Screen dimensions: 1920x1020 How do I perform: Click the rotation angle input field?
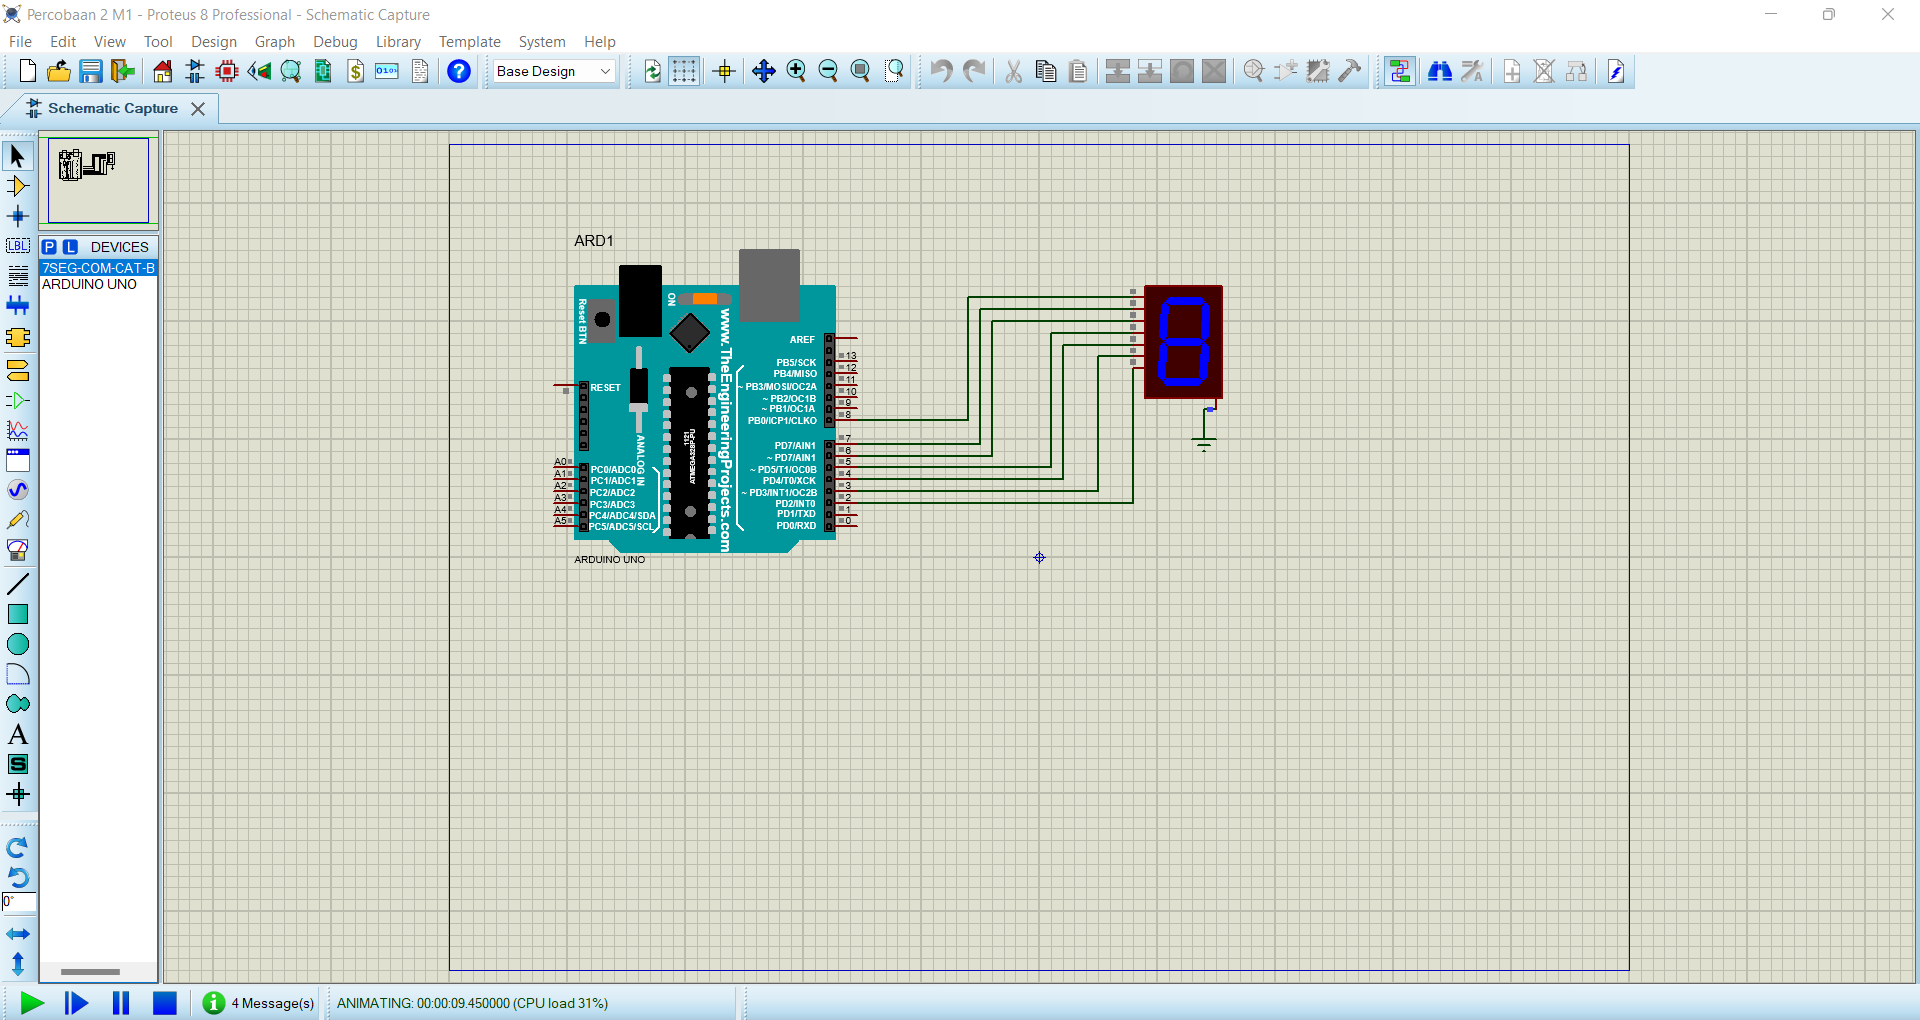pyautogui.click(x=19, y=902)
